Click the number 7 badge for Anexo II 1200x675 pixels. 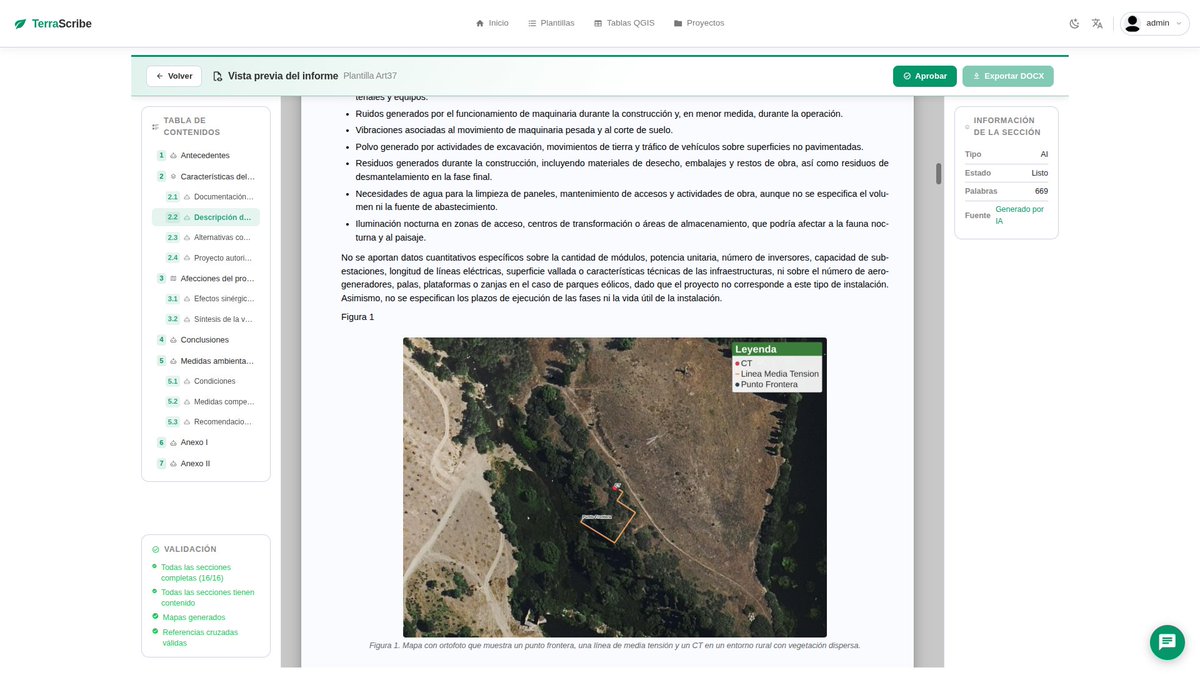(x=161, y=464)
